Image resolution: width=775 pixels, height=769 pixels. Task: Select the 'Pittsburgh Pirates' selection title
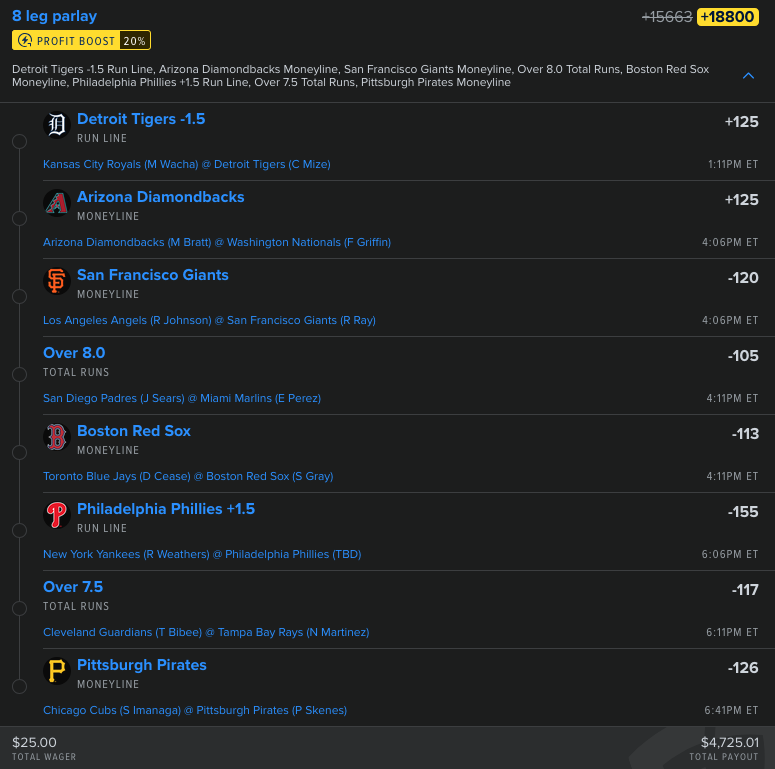142,665
